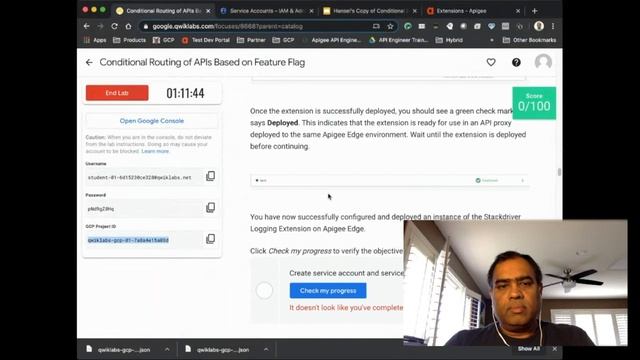The image size is (640, 360).
Task: Click Show All downloads
Action: [x=529, y=349]
